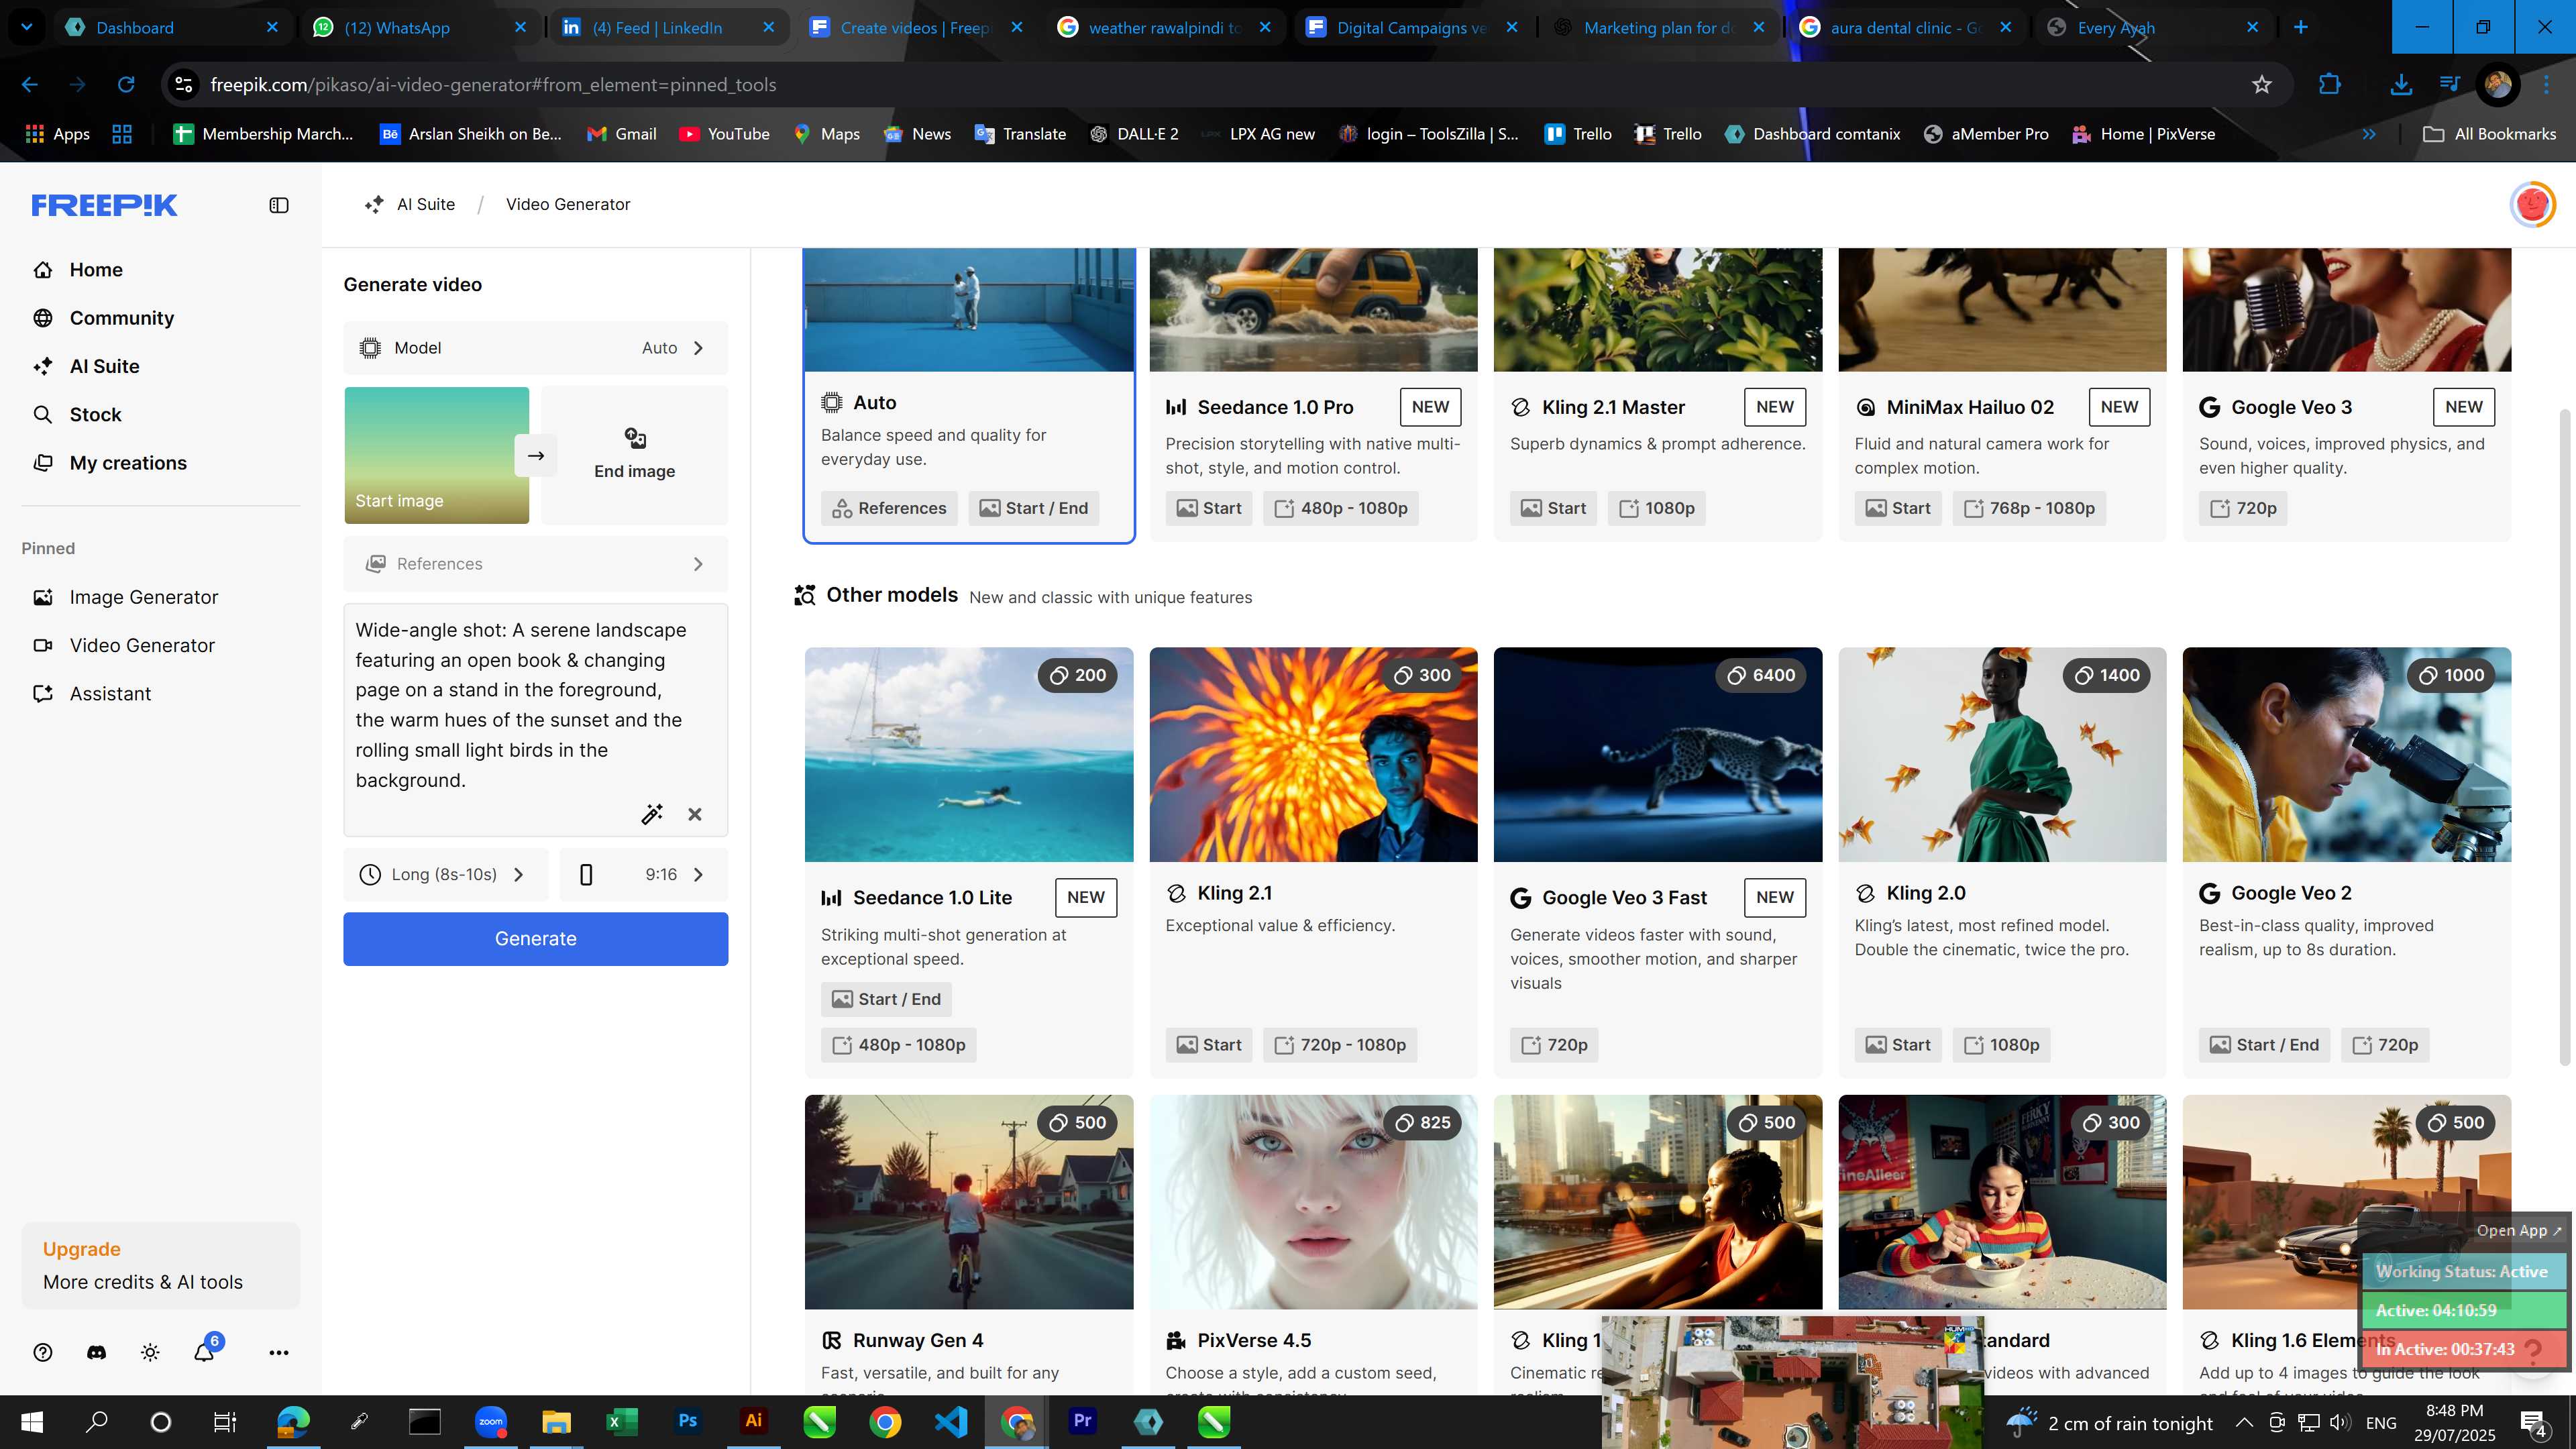Open Chrome extensions puzzle icon
This screenshot has width=2576, height=1449.
2330,85
